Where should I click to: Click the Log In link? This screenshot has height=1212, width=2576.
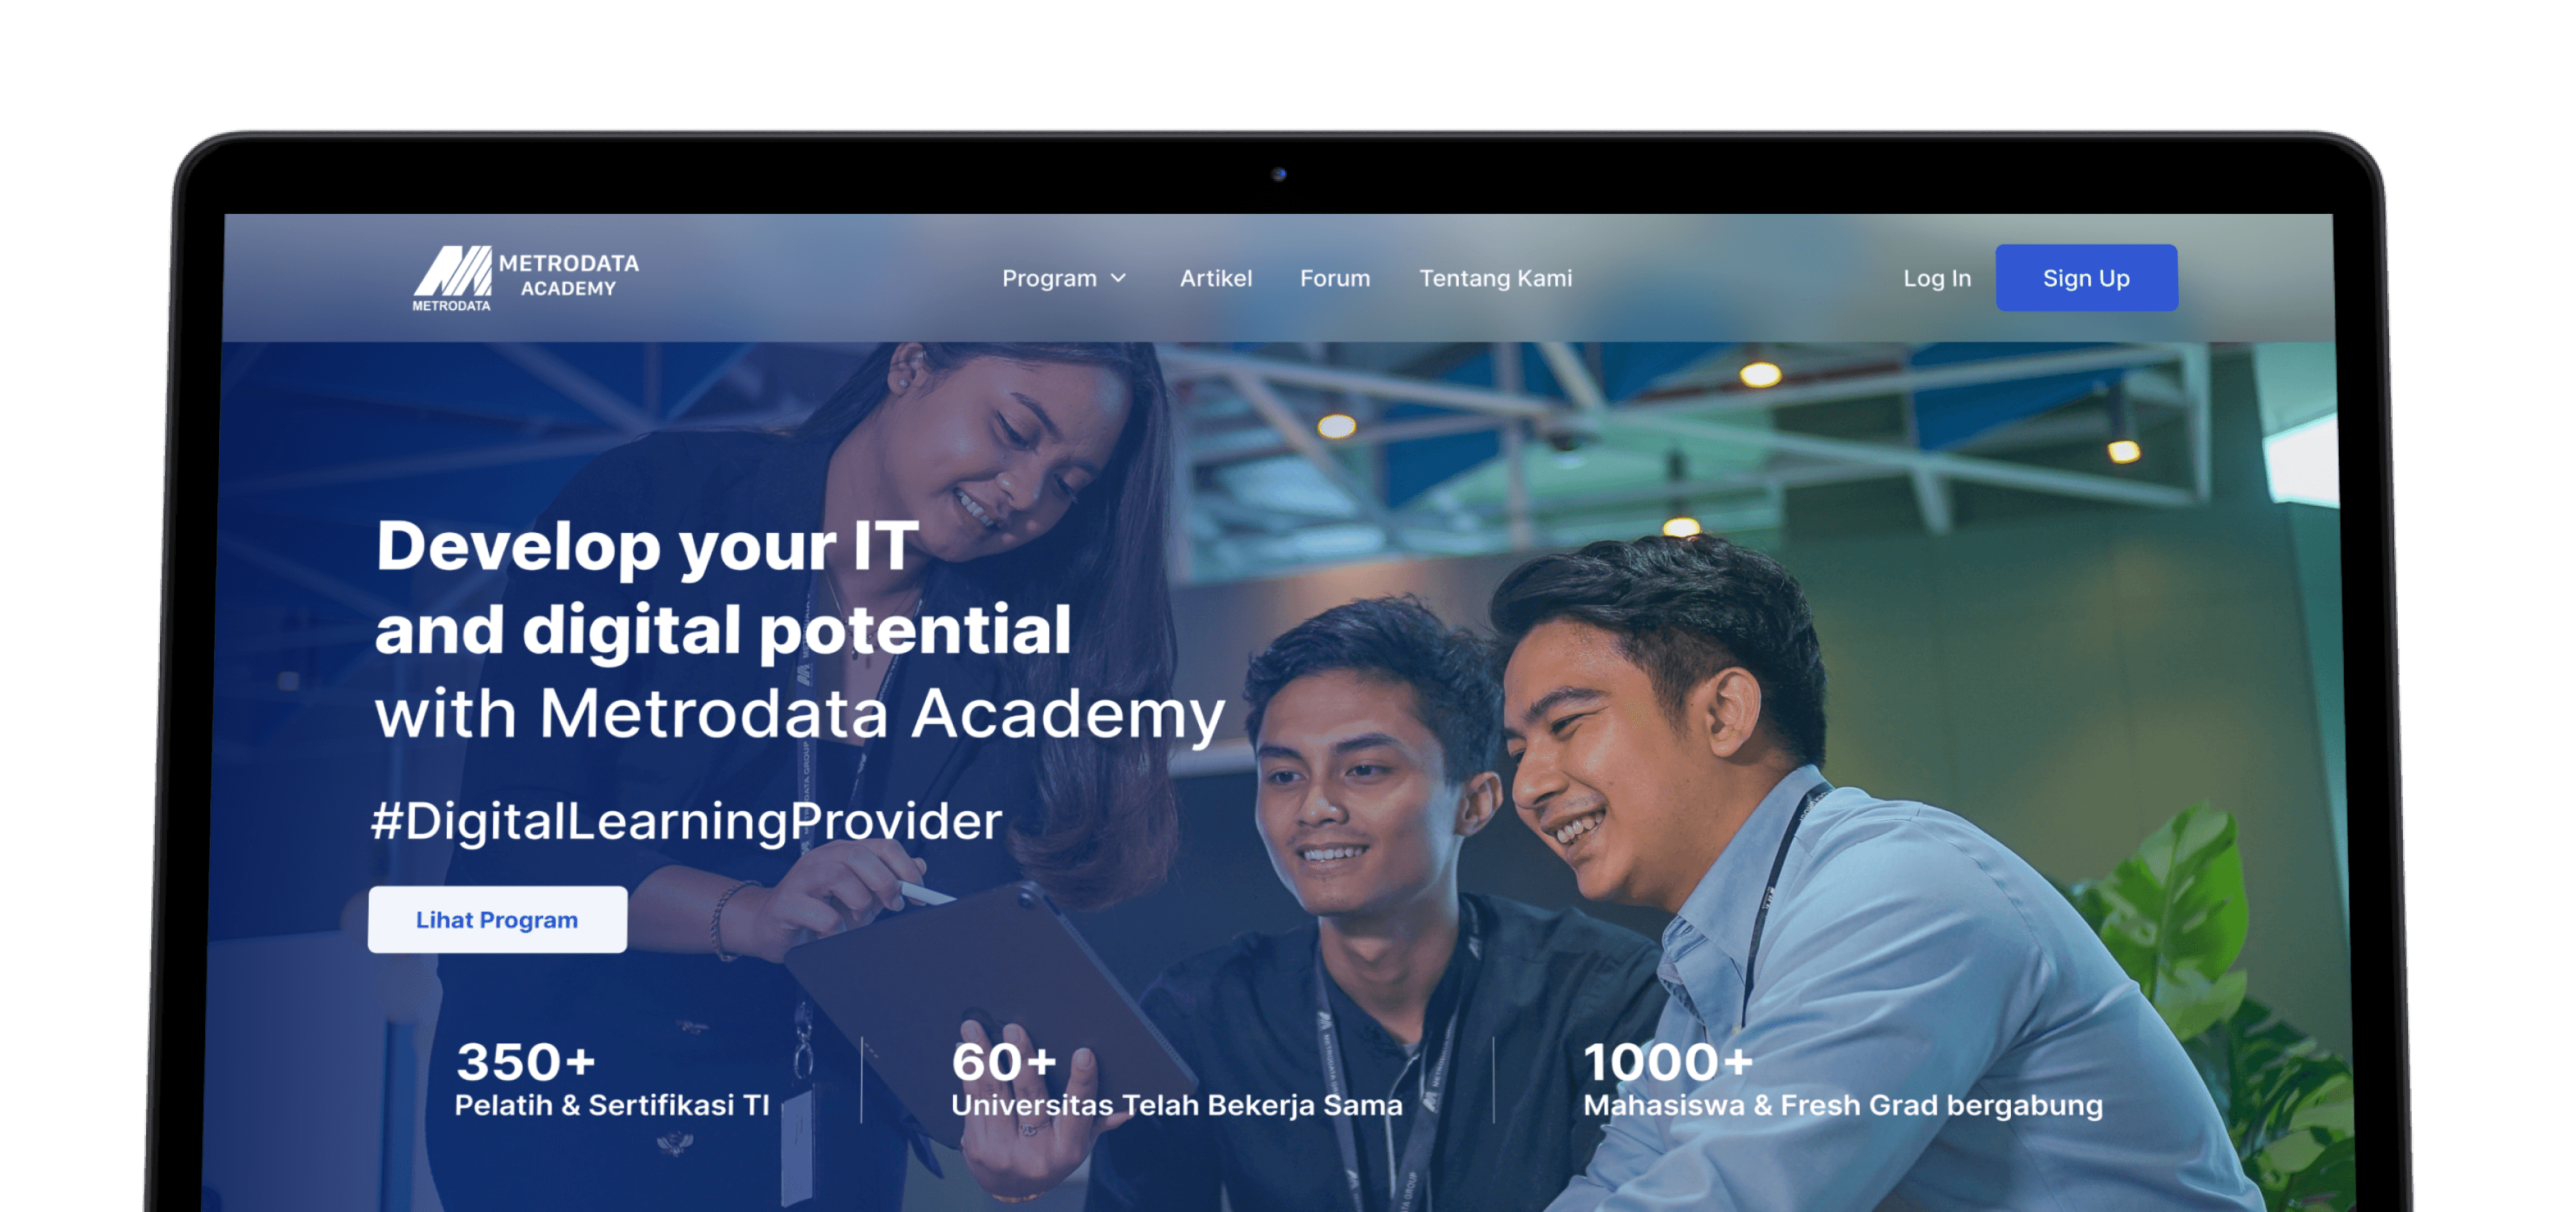click(x=1936, y=278)
